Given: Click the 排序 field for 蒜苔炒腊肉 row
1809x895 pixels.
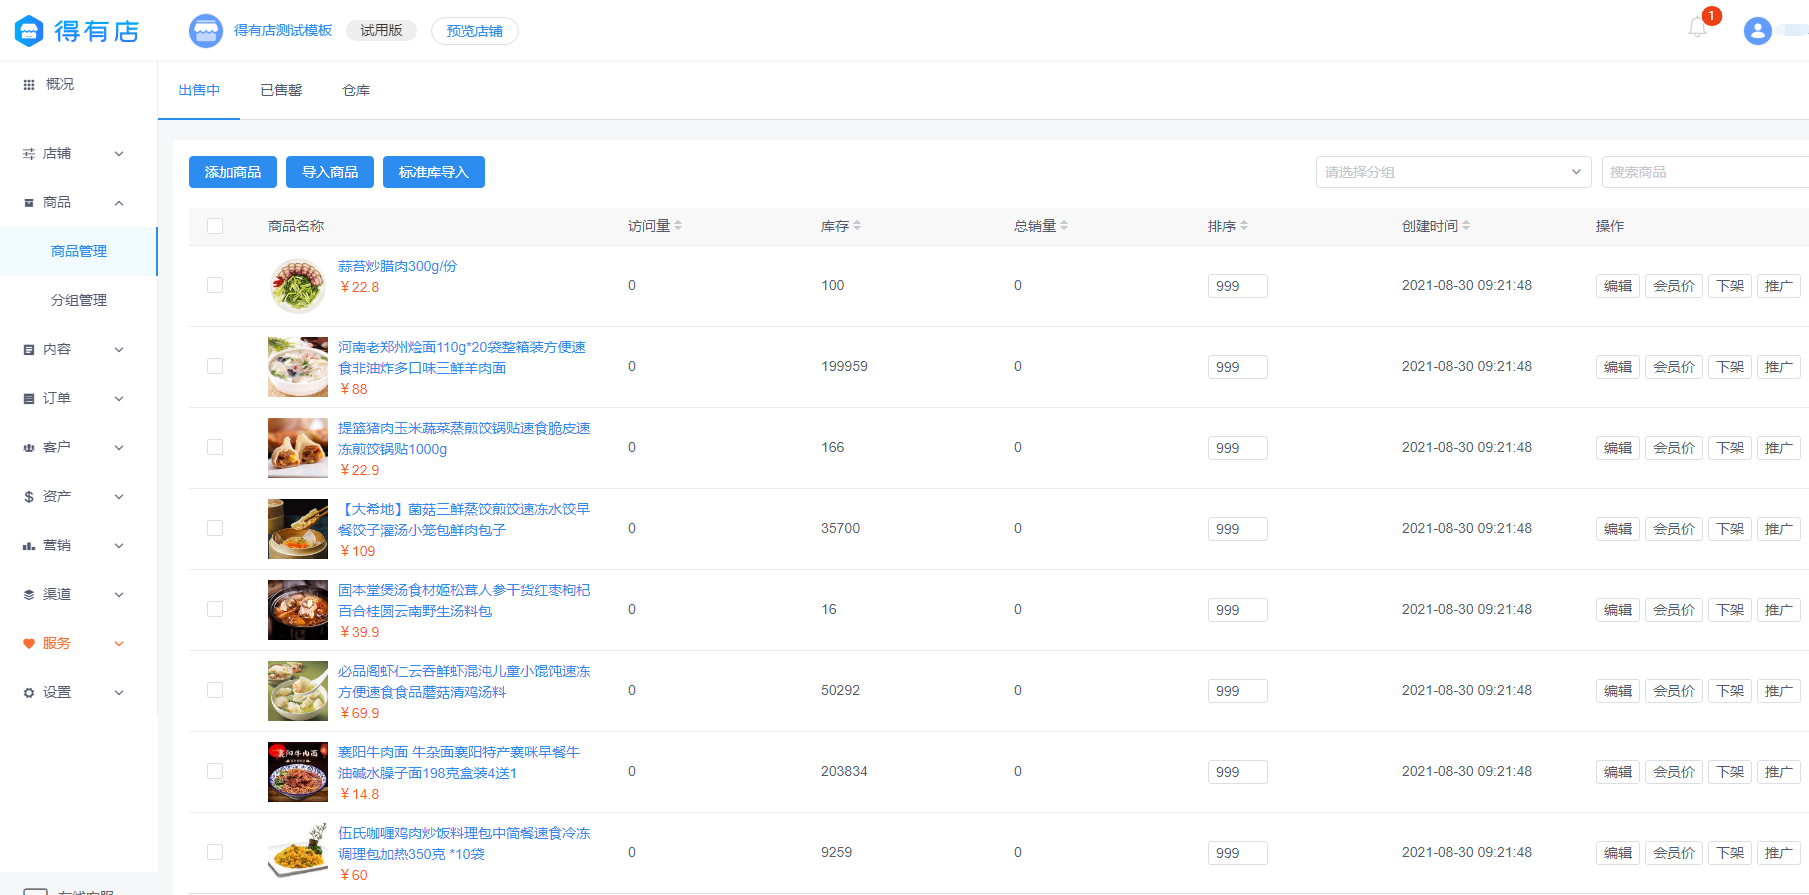Looking at the screenshot, I should click(1238, 286).
